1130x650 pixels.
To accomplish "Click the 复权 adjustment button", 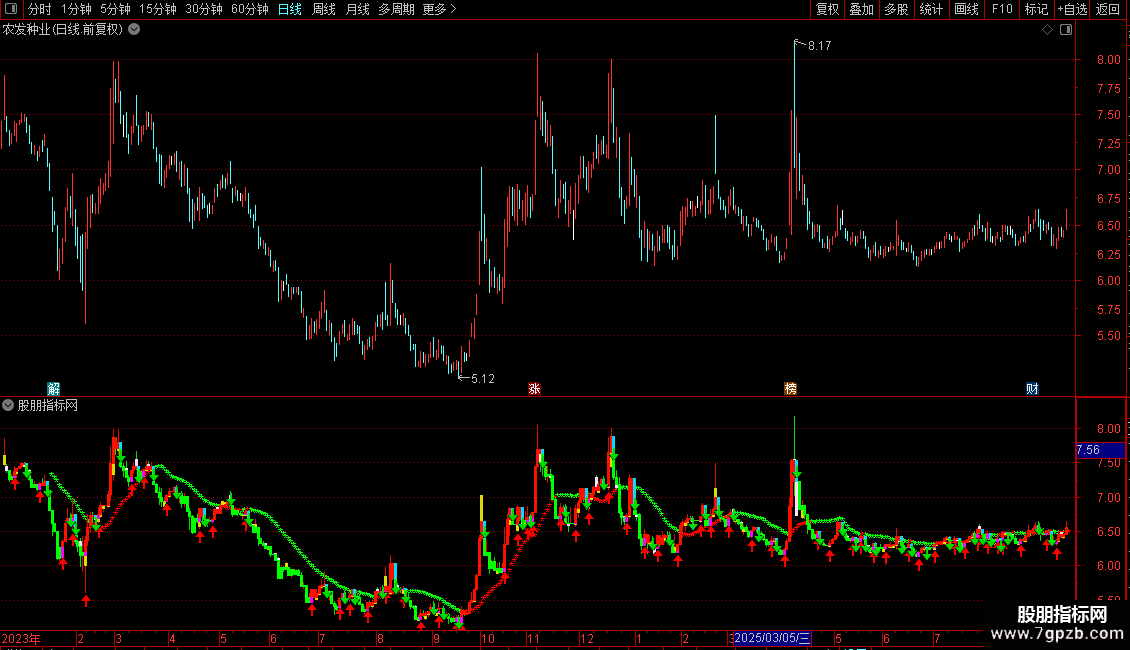I will point(827,9).
